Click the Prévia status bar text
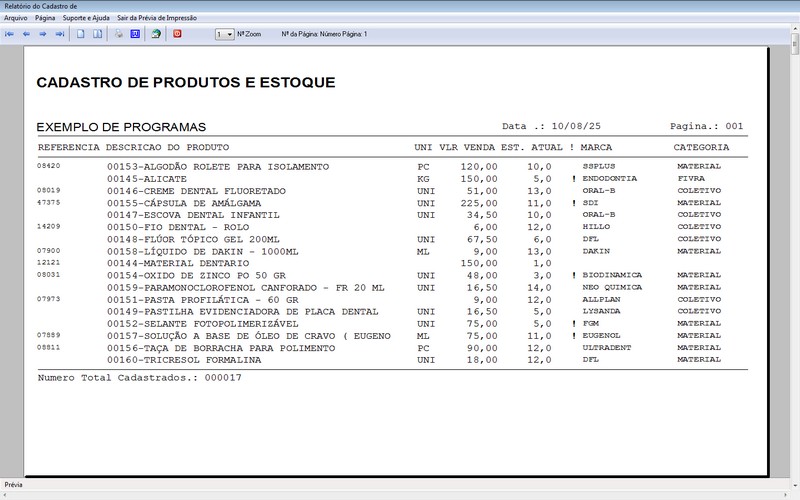This screenshot has width=800, height=500. (x=14, y=485)
